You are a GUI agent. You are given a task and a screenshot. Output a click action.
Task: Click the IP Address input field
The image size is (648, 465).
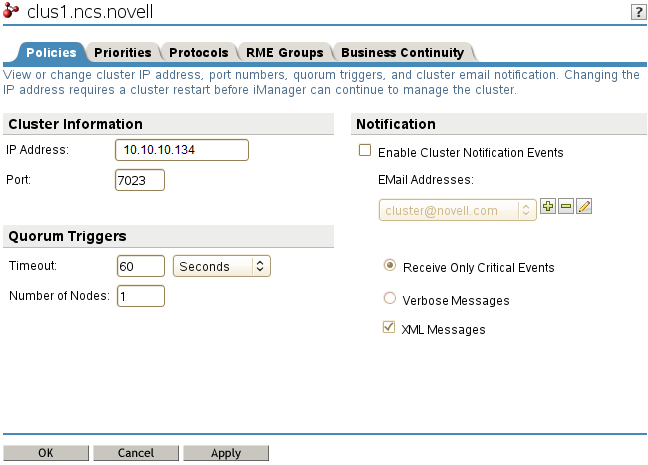(x=181, y=150)
